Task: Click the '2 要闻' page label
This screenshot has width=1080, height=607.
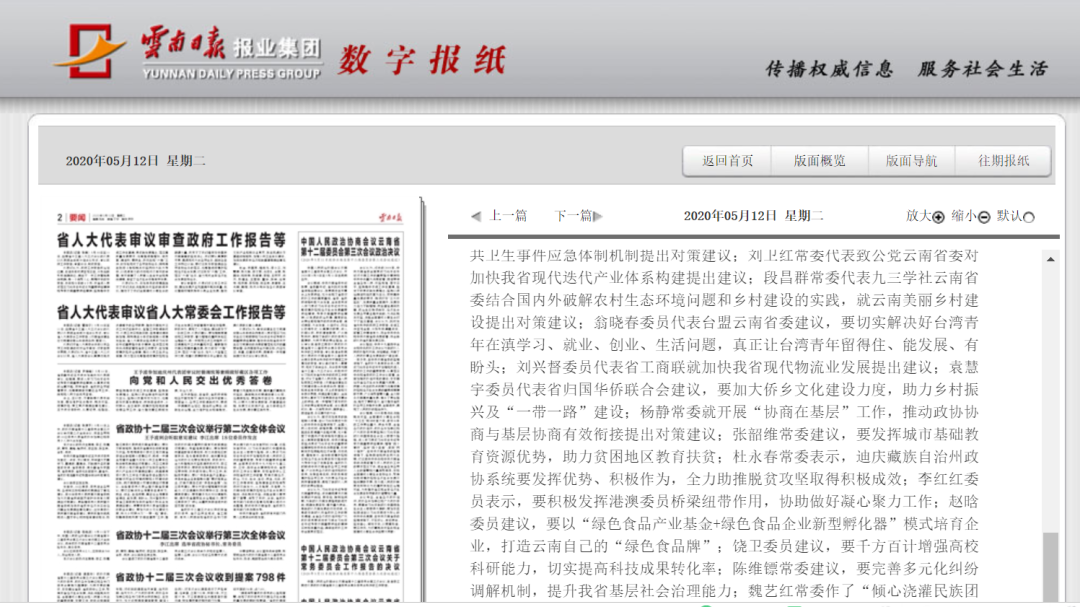Action: pyautogui.click(x=72, y=218)
